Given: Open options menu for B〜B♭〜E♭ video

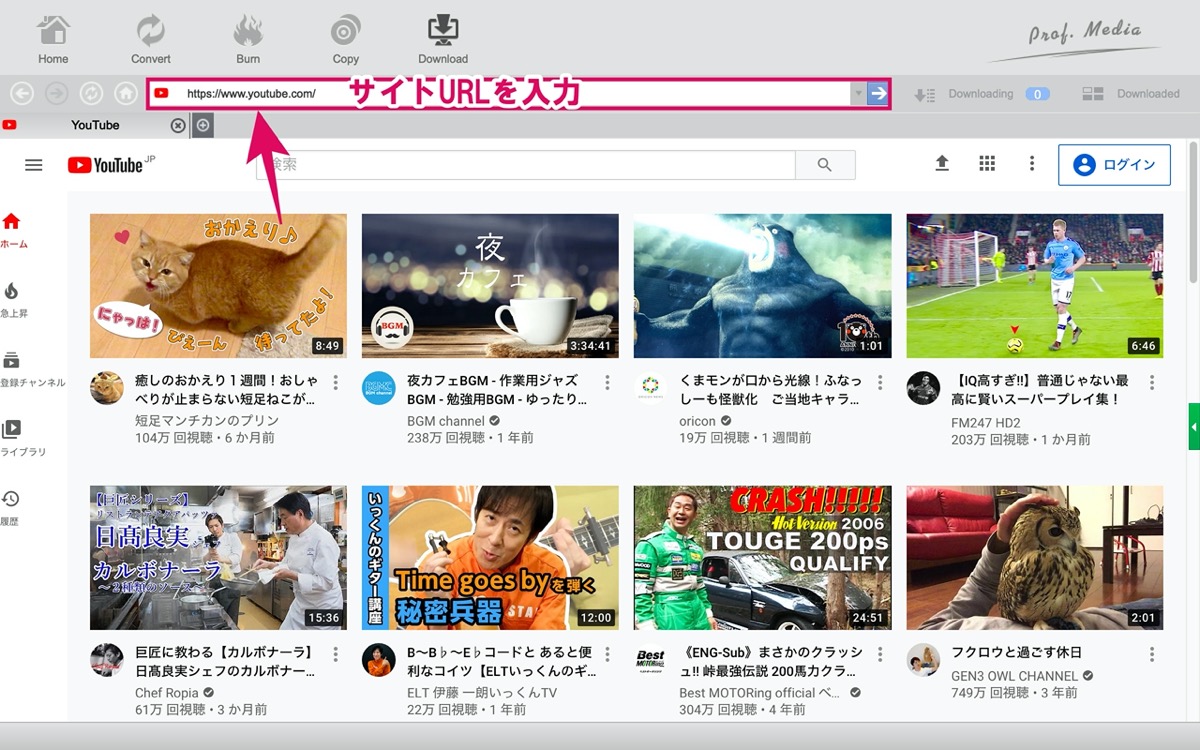Looking at the screenshot, I should point(607,655).
